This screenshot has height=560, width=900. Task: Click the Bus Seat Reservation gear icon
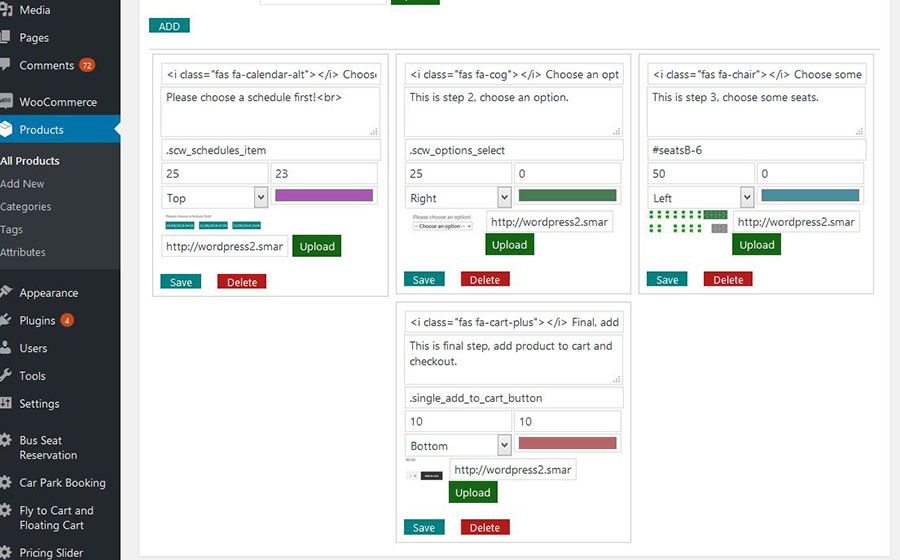tap(5, 440)
